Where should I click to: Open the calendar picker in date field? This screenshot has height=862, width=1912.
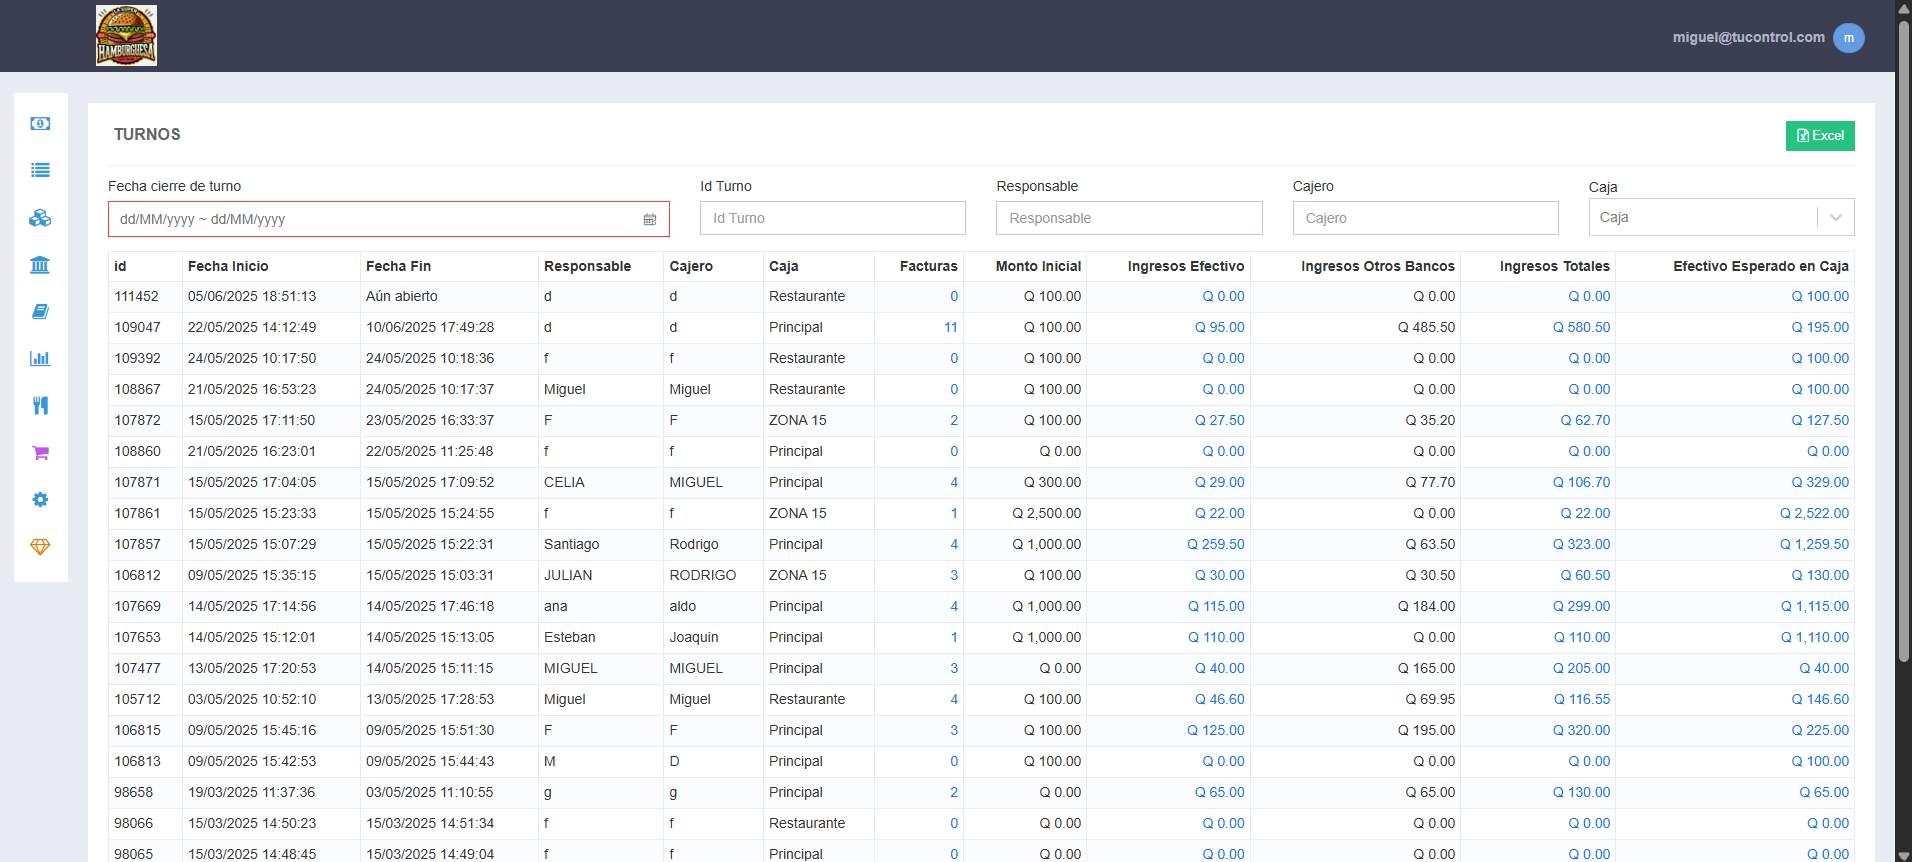click(650, 219)
